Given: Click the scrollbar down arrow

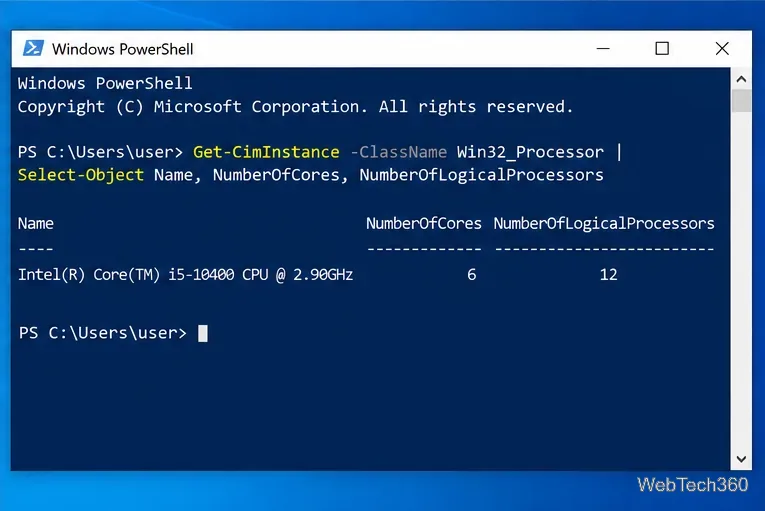Looking at the screenshot, I should point(741,459).
